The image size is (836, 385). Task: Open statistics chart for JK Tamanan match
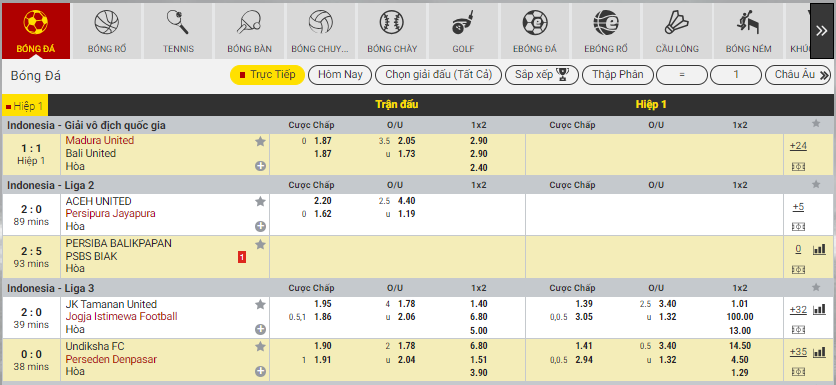coord(819,309)
